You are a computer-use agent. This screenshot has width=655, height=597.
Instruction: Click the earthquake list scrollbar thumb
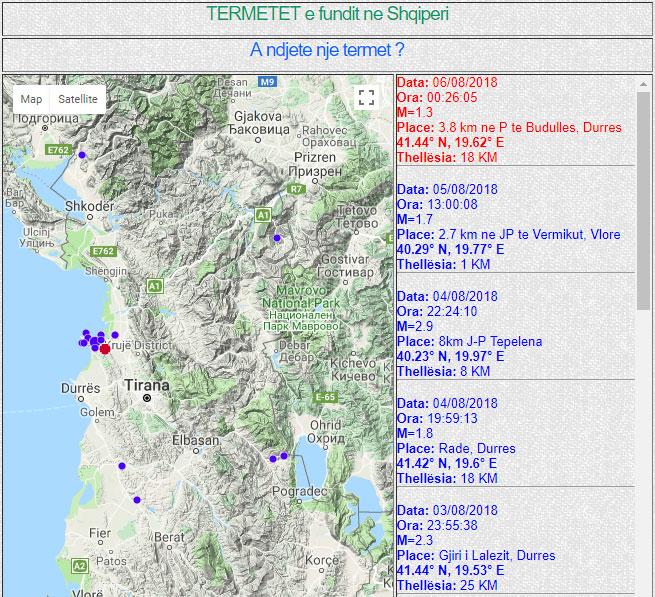(x=643, y=200)
